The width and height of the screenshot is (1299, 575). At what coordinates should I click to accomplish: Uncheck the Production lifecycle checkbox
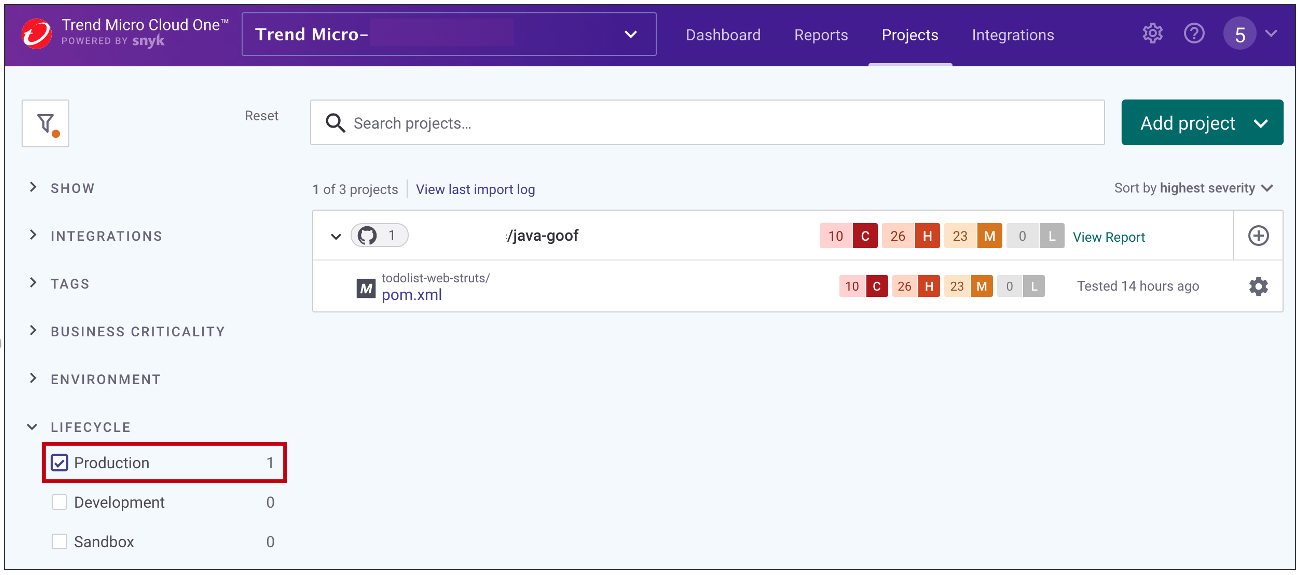tap(60, 463)
